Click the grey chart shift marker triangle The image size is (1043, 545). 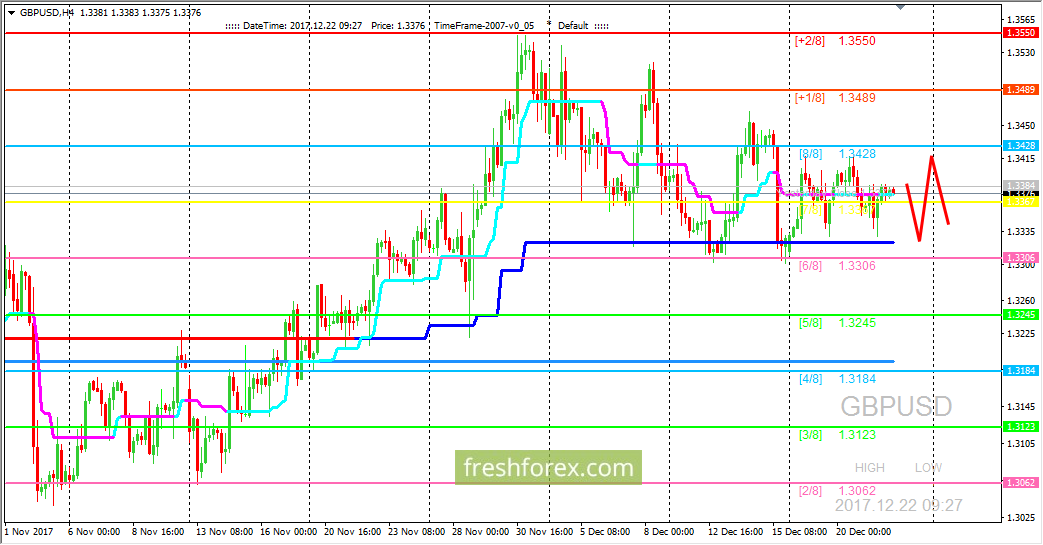click(901, 7)
